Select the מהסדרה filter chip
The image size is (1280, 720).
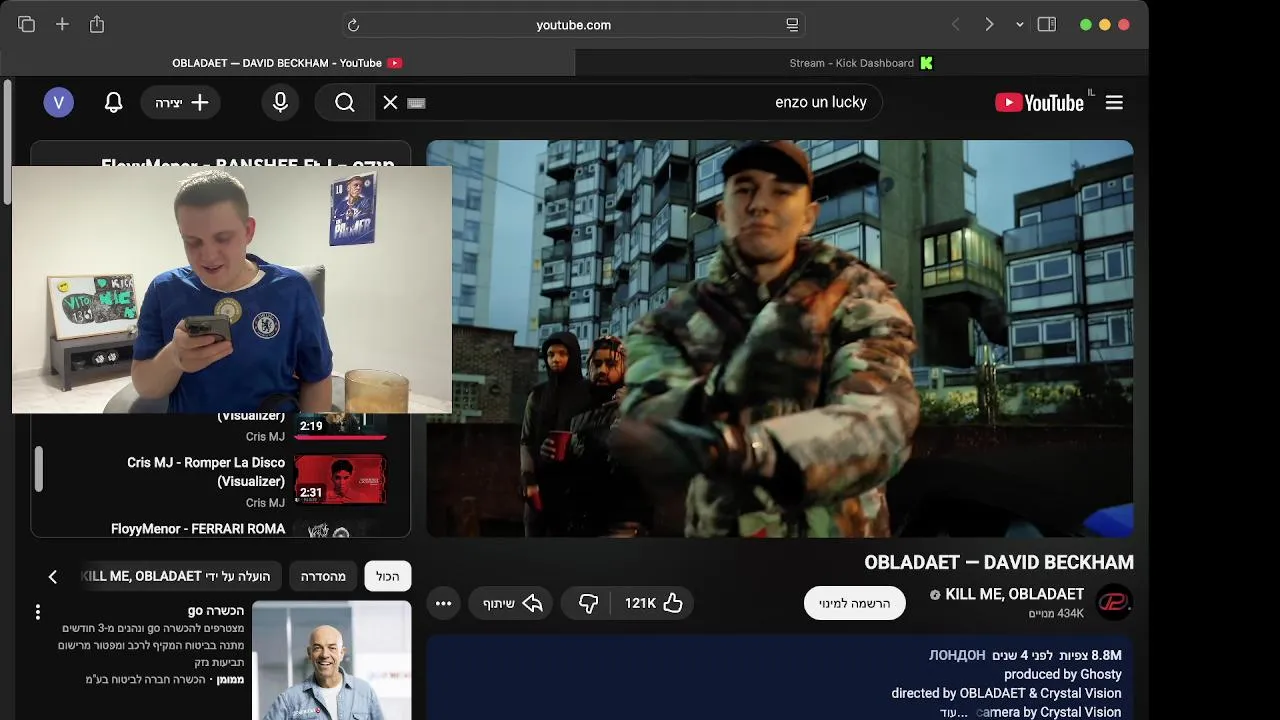click(x=323, y=576)
